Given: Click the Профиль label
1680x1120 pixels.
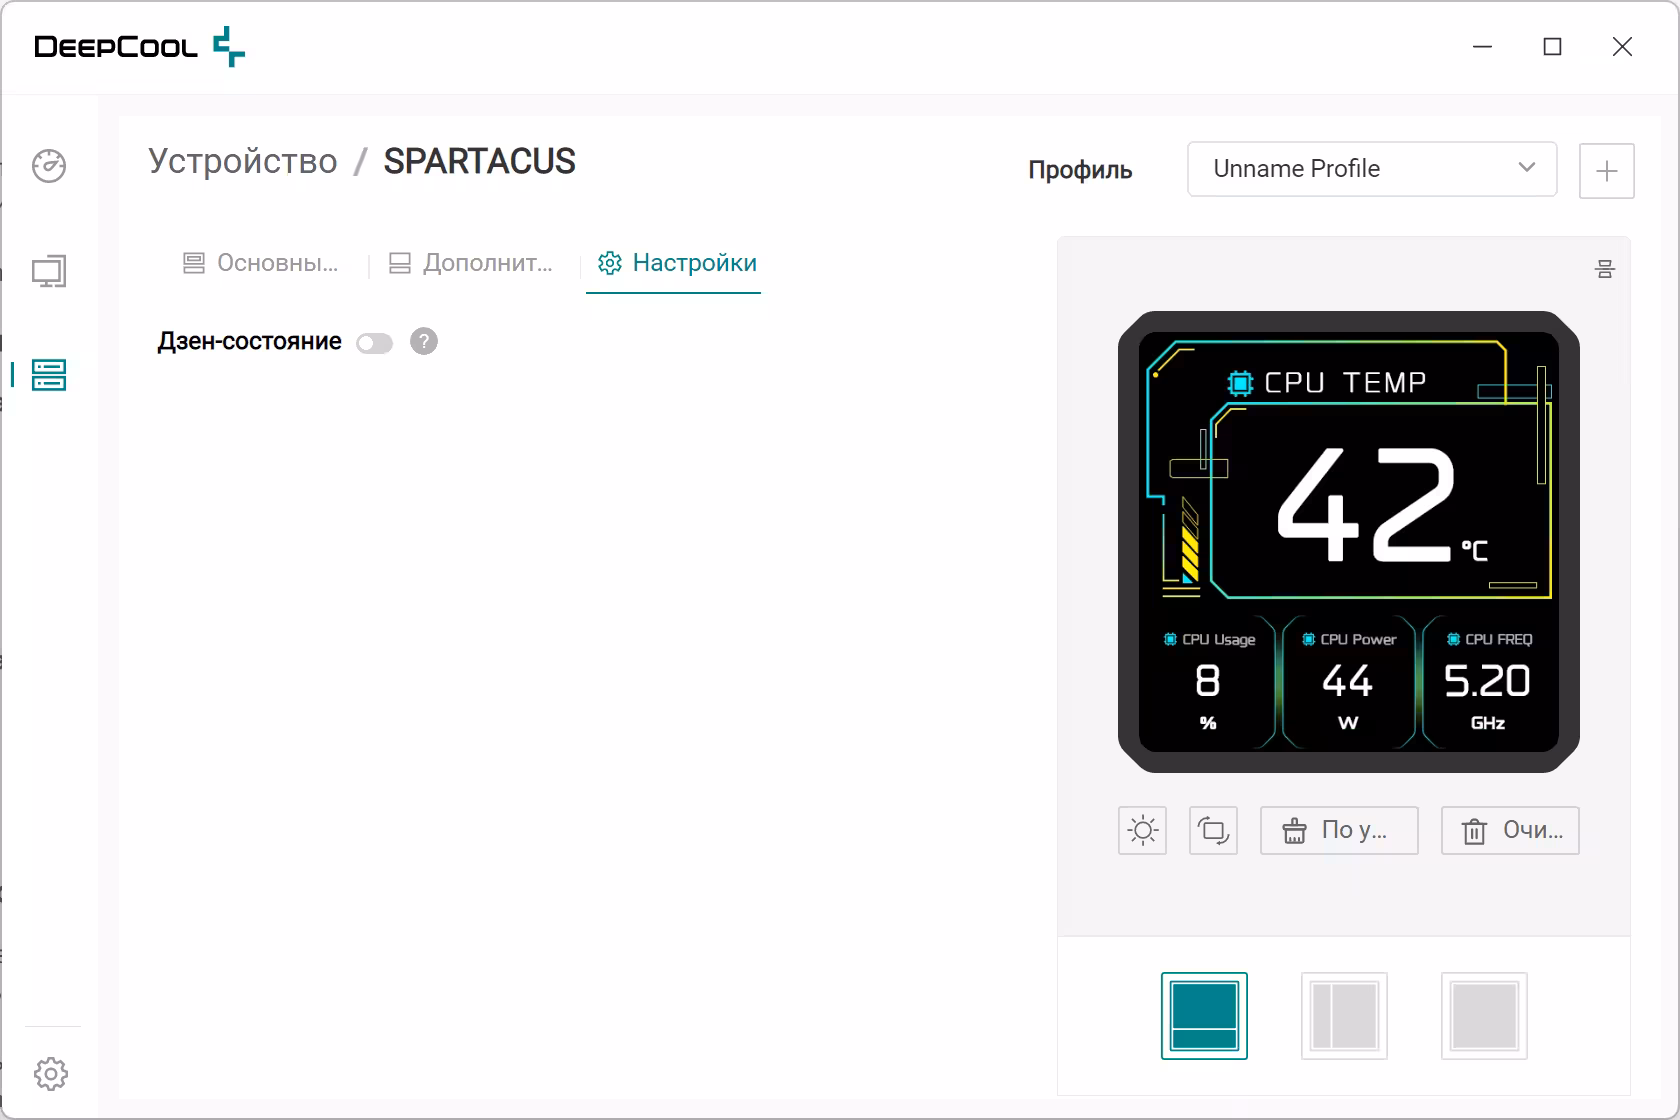Looking at the screenshot, I should coord(1080,170).
